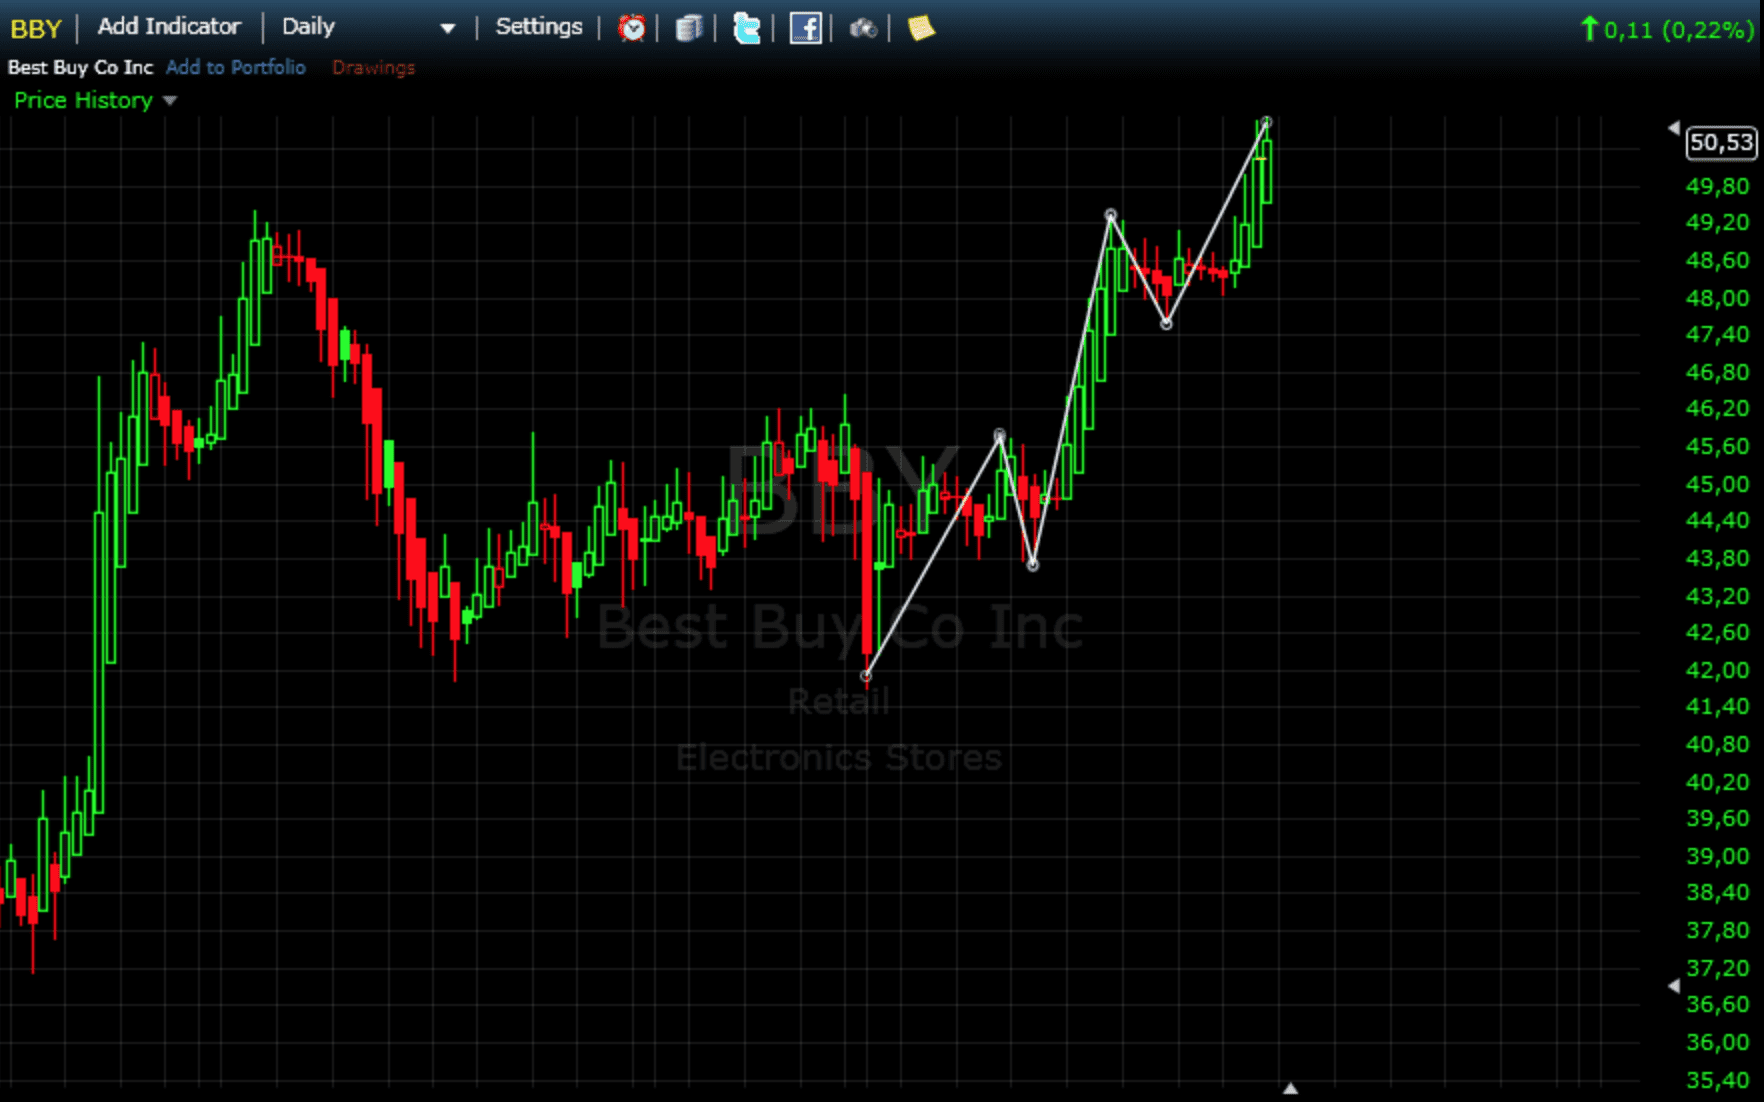Click the bottom time-axis triangle marker
Screen dimensions: 1764x1102
pos(1290,1088)
